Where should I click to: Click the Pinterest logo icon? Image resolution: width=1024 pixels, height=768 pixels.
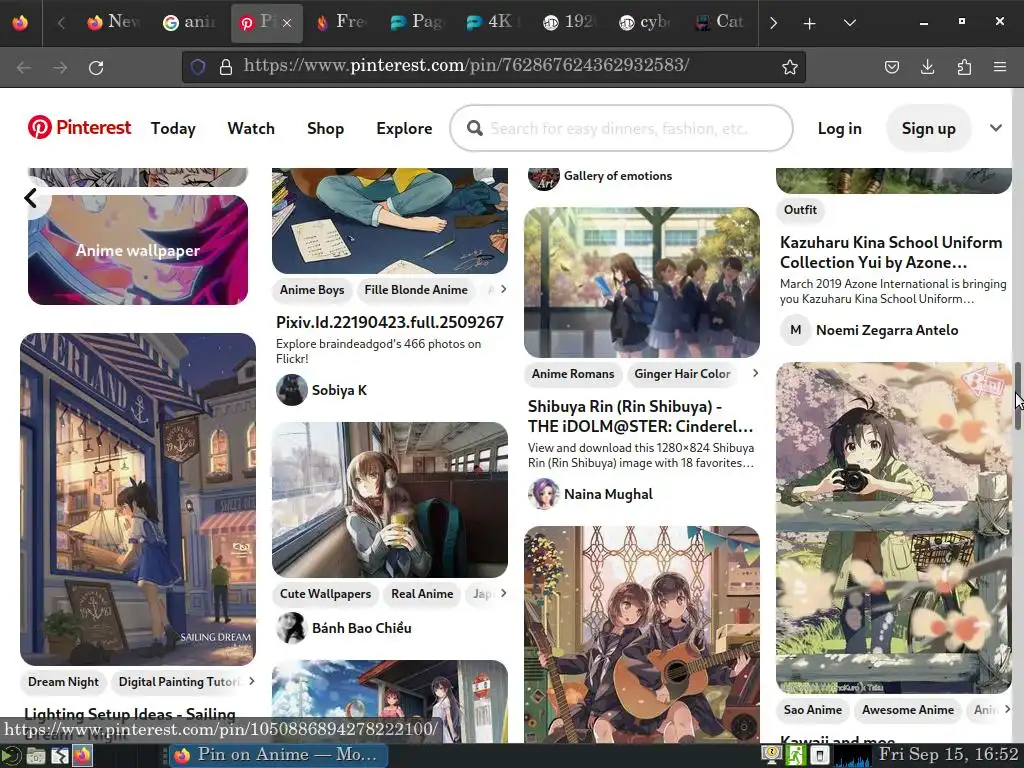click(39, 127)
